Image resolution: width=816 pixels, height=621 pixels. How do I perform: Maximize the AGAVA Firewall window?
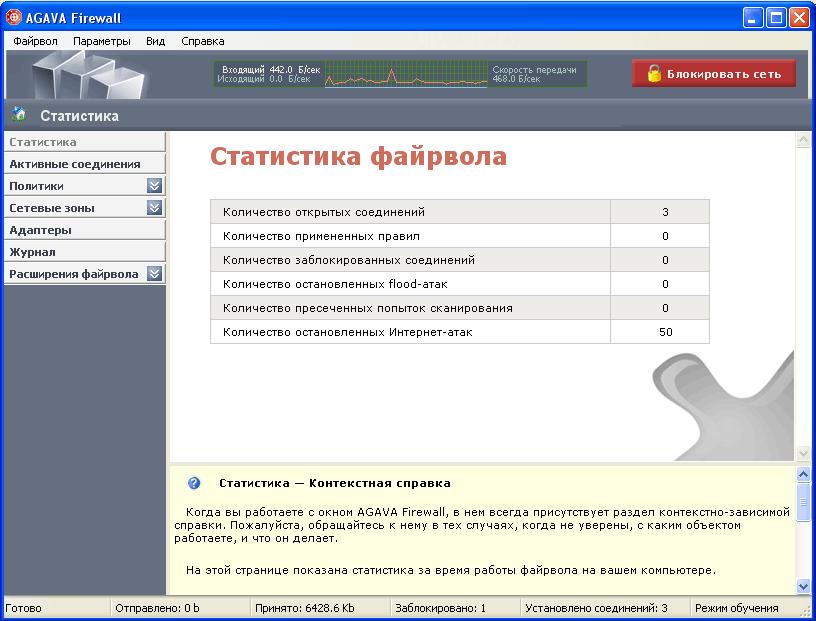point(776,18)
